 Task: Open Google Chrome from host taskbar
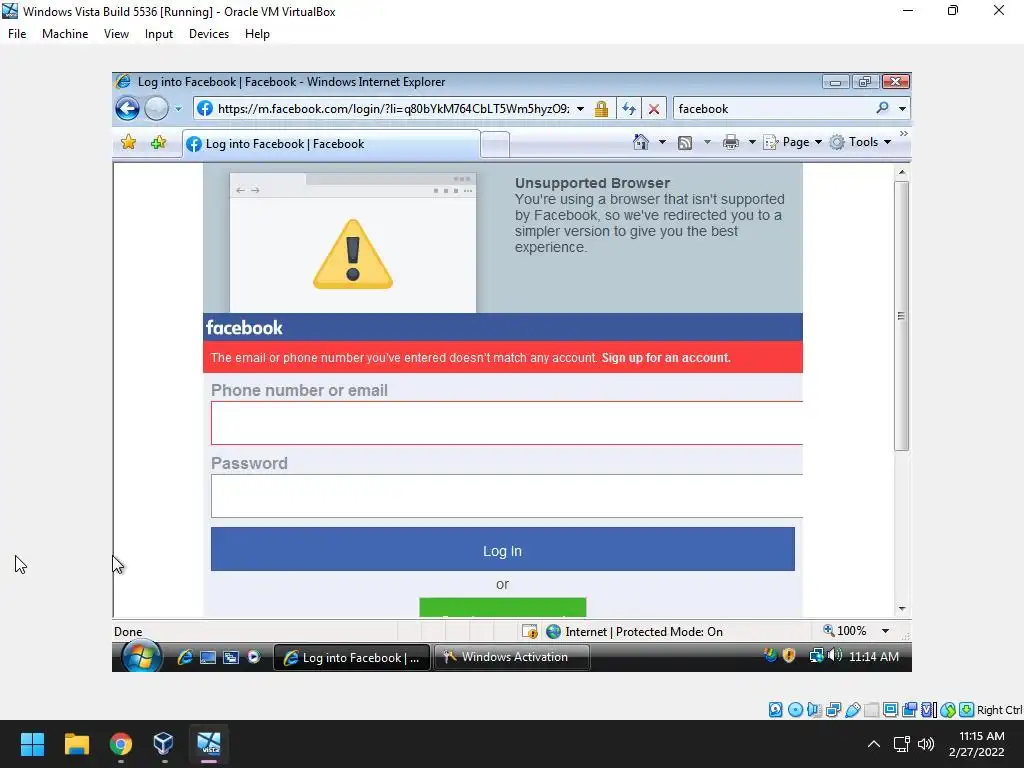(121, 744)
